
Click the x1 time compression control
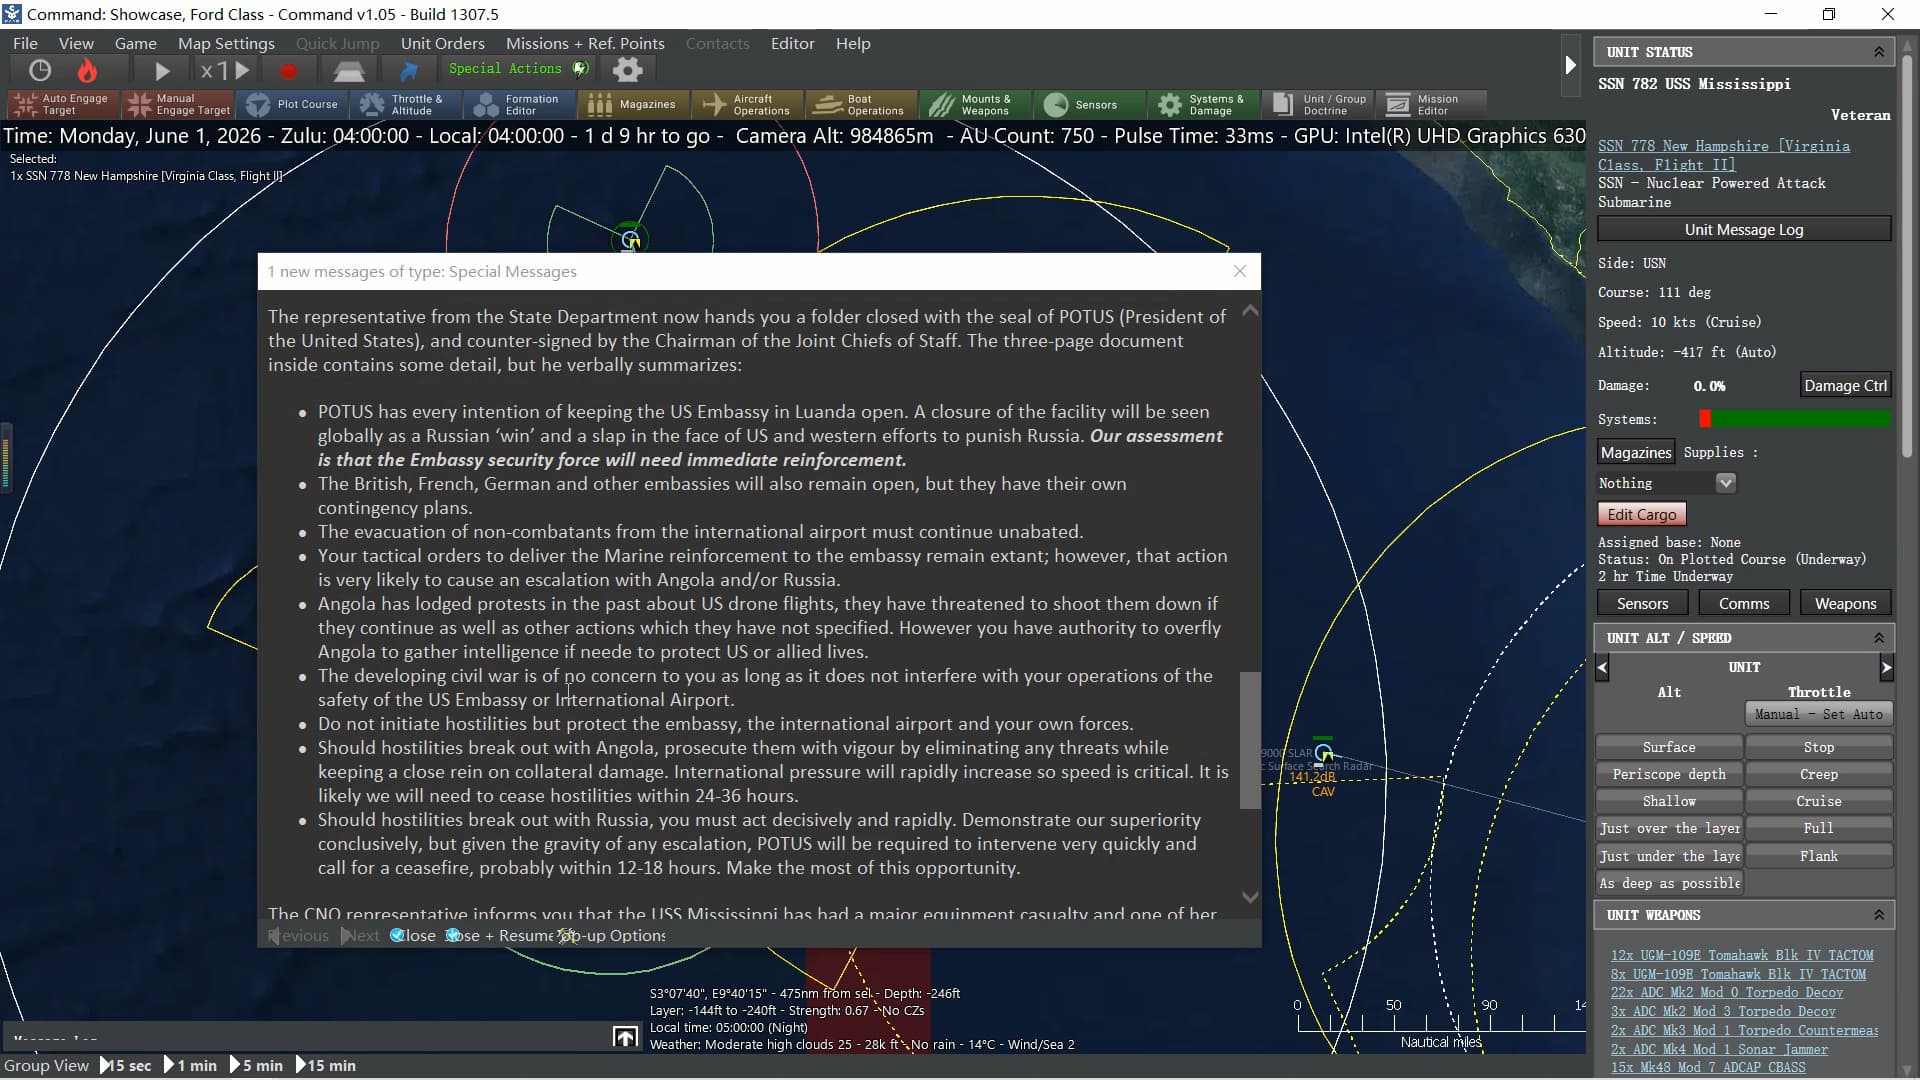click(x=224, y=70)
